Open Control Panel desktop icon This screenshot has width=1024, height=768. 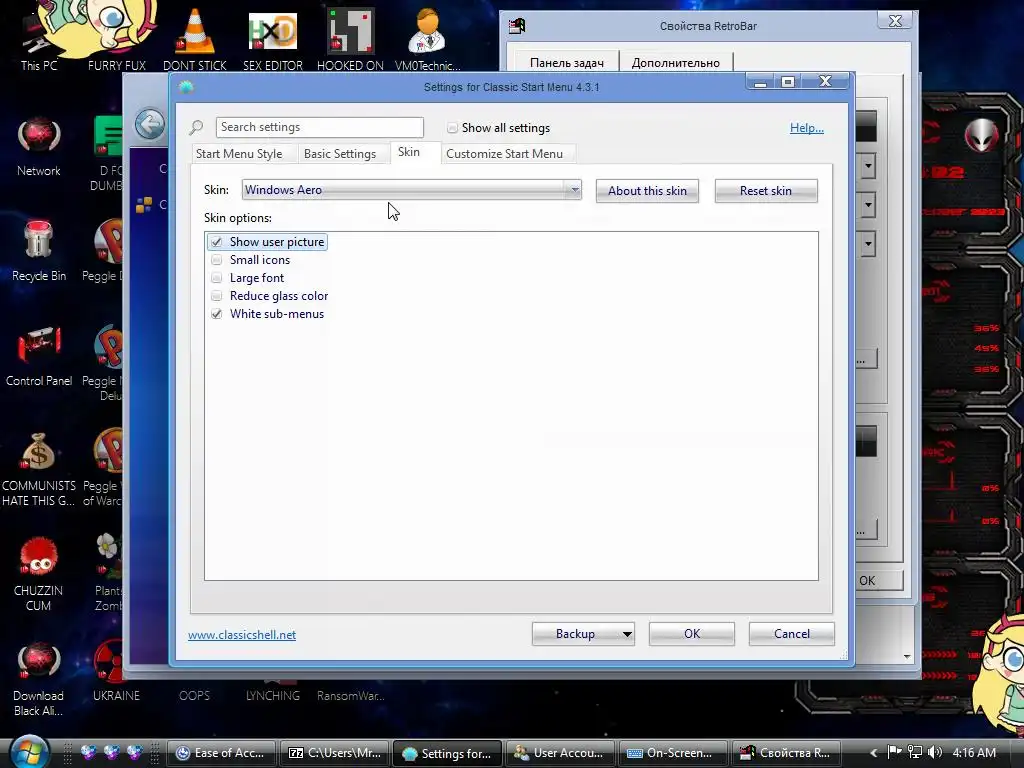pos(39,357)
